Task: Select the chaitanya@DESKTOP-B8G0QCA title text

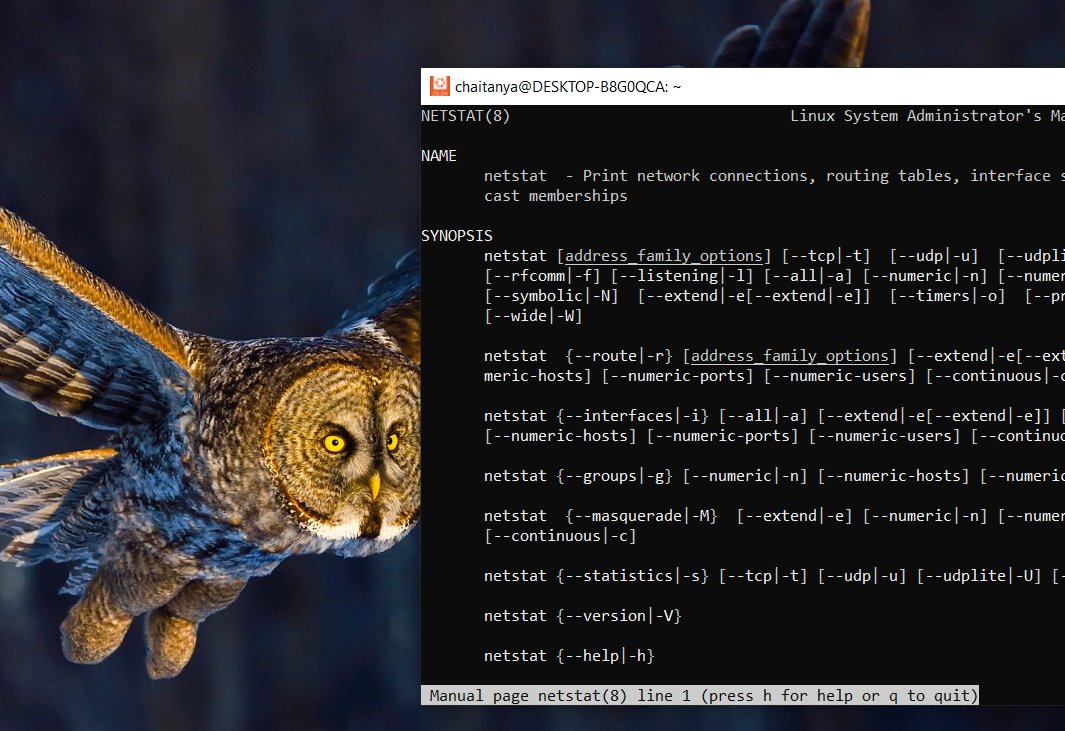Action: click(568, 86)
